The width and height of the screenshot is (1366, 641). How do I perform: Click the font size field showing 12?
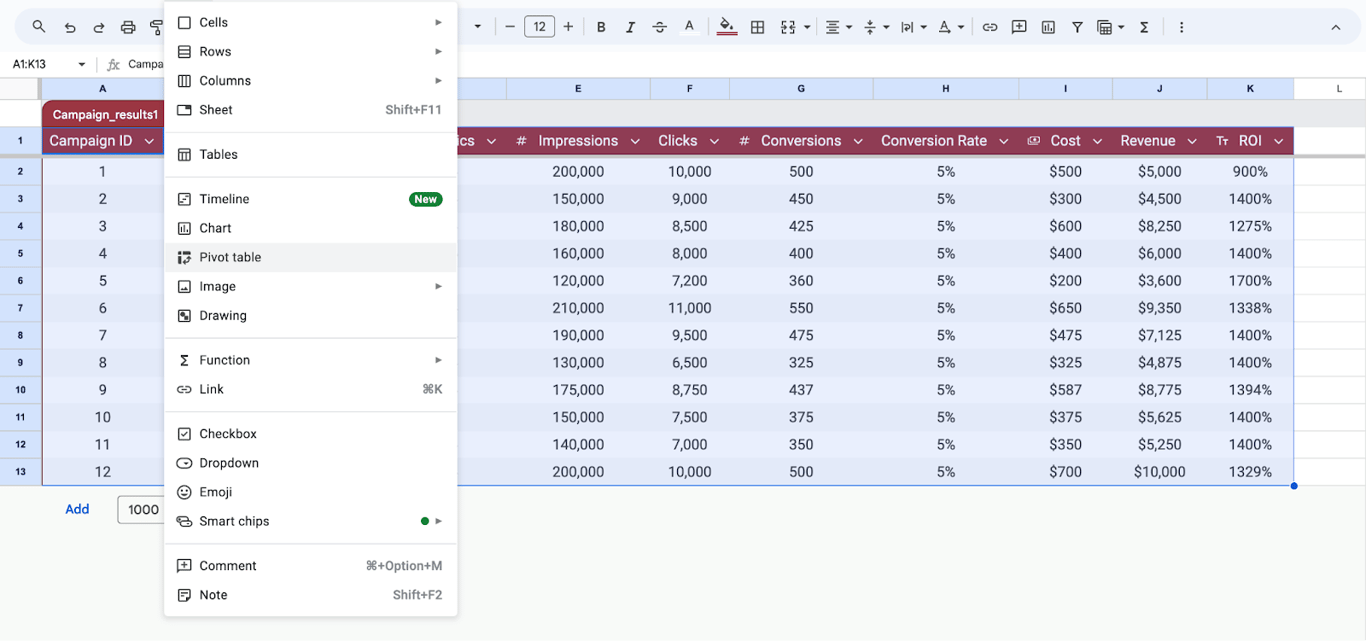[x=539, y=27]
